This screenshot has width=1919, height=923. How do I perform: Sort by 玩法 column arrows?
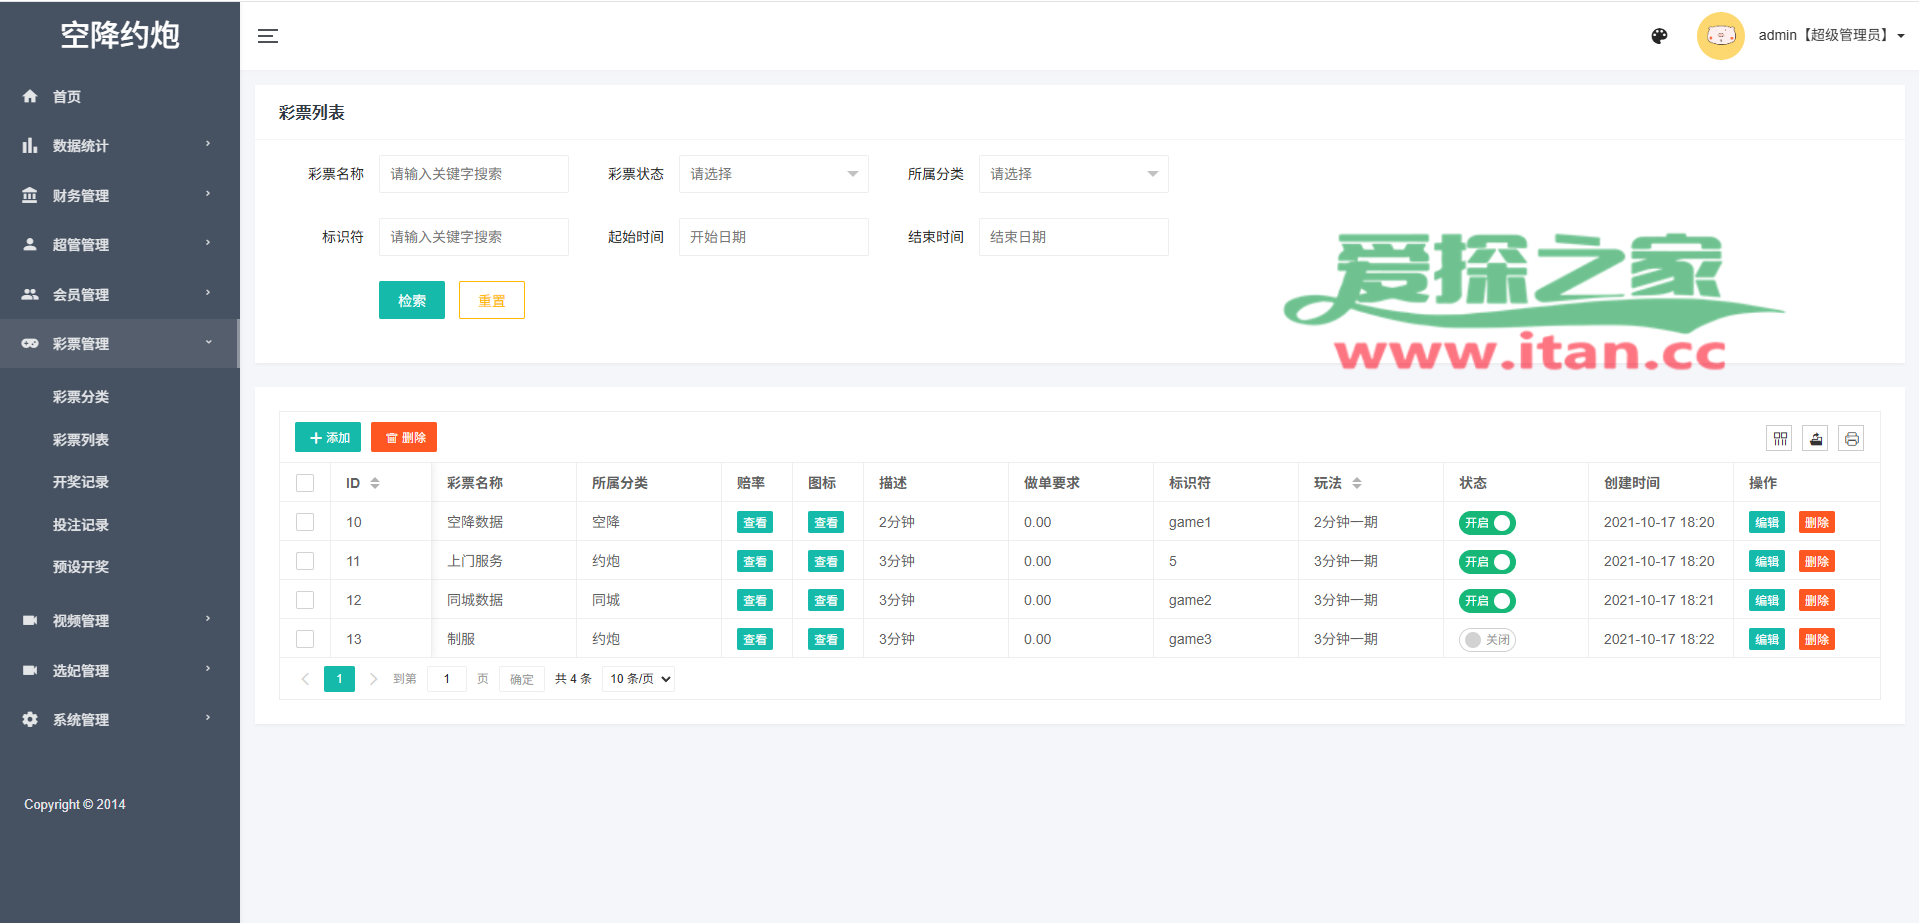1357,483
